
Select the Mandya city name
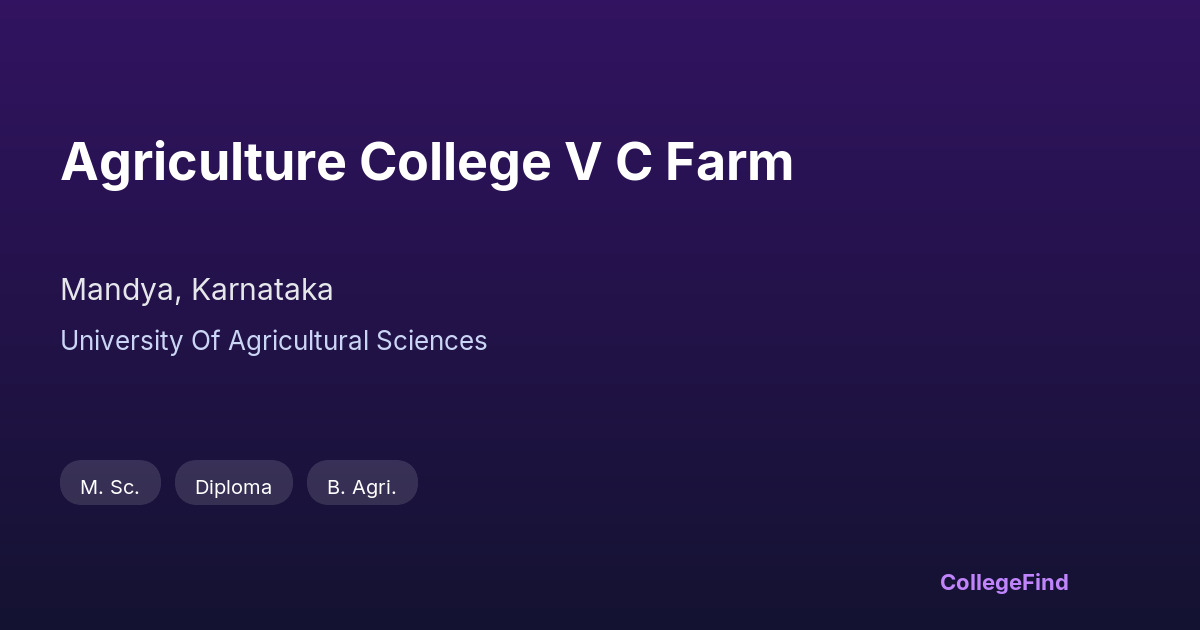pos(118,290)
